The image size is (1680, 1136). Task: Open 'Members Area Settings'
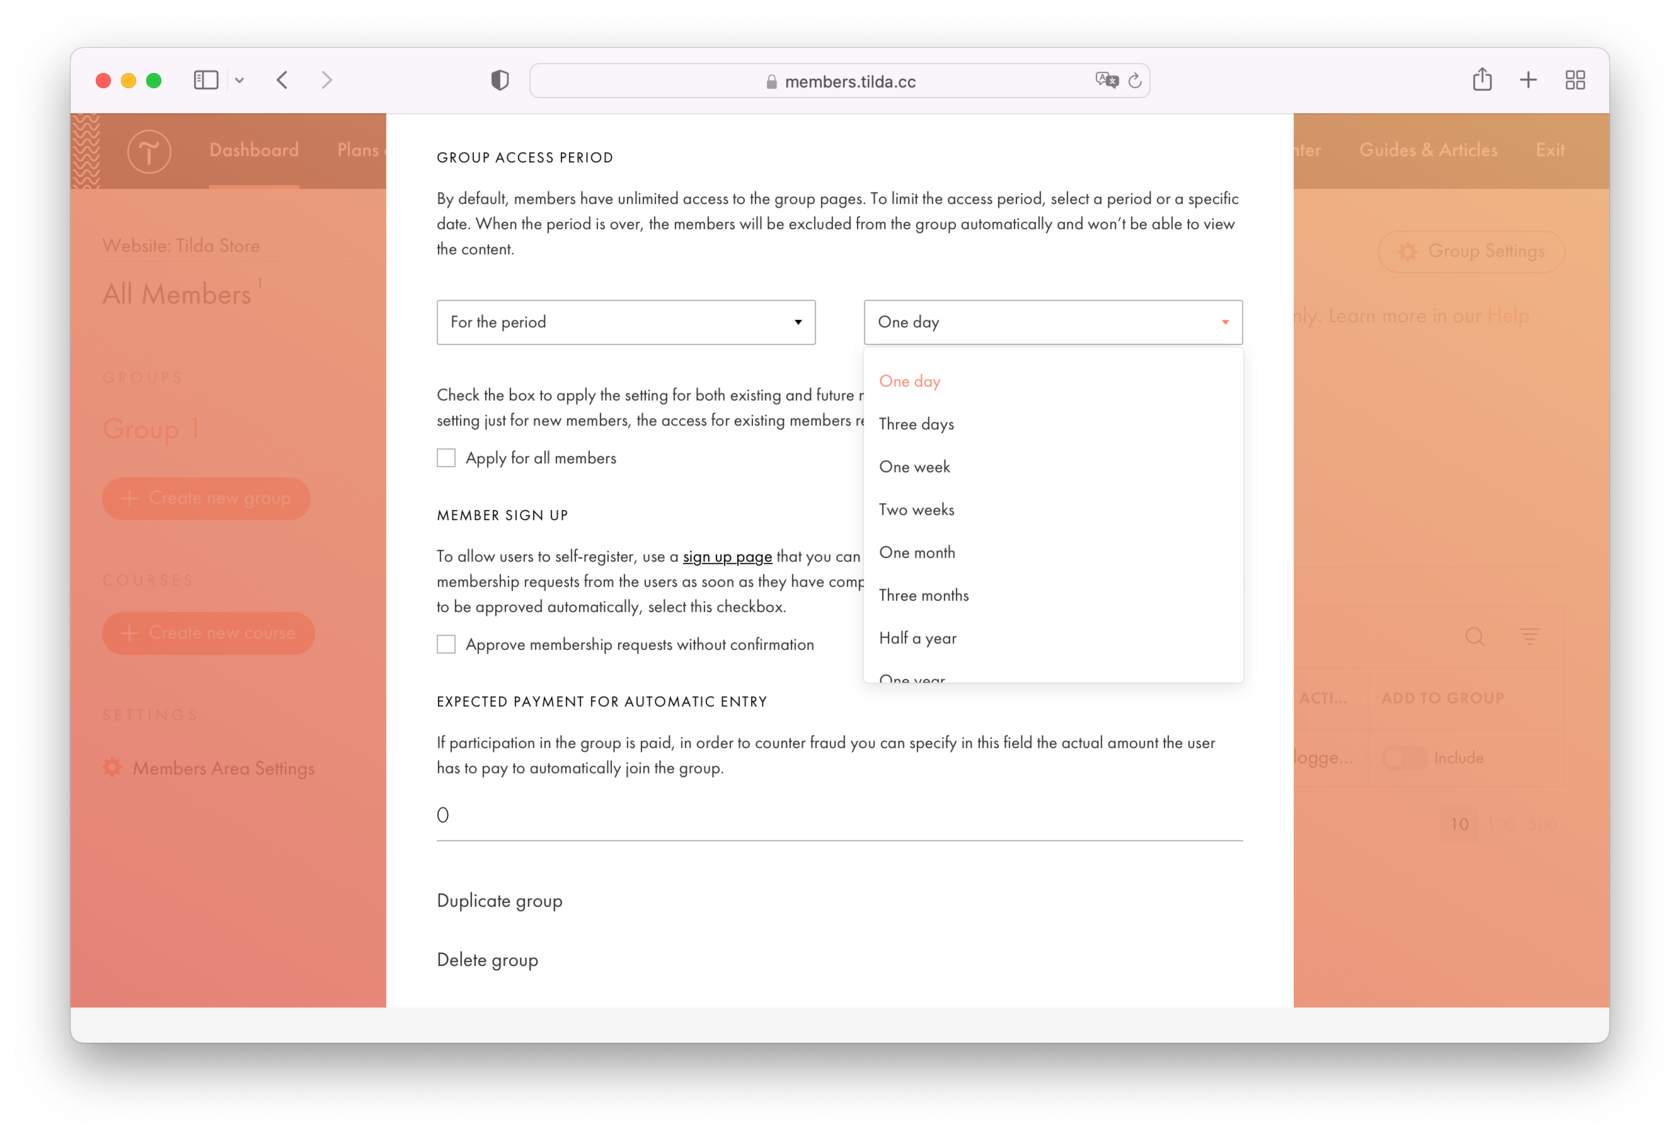224,768
